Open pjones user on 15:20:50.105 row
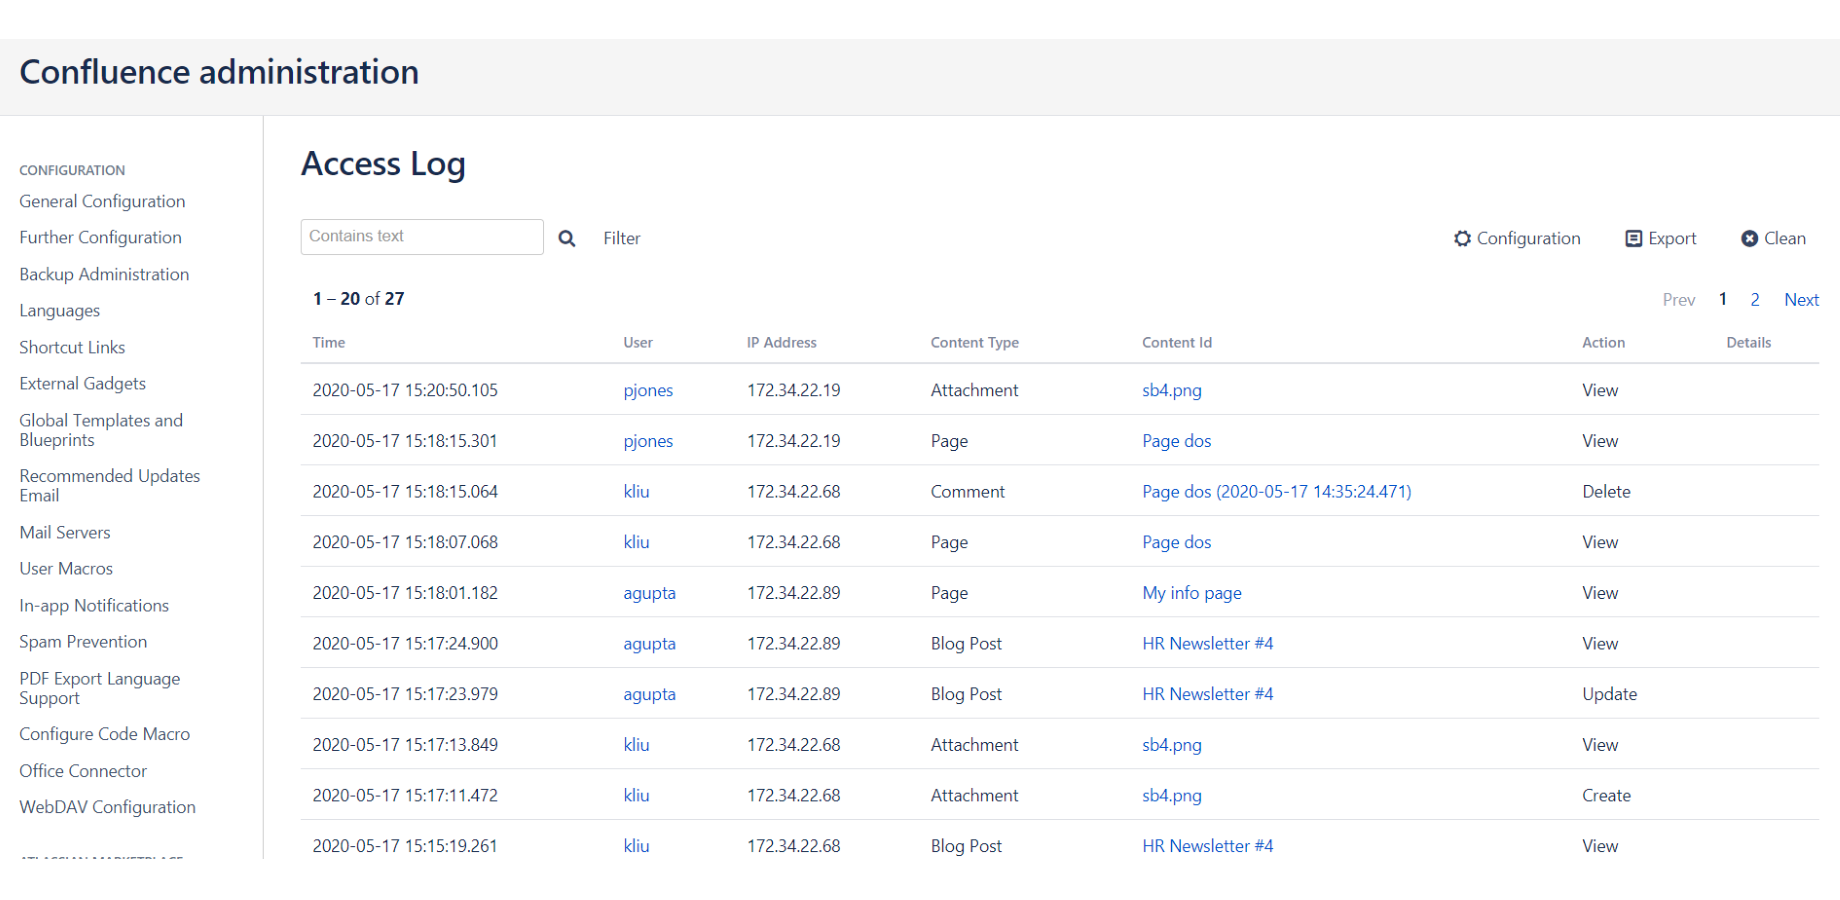 click(648, 390)
